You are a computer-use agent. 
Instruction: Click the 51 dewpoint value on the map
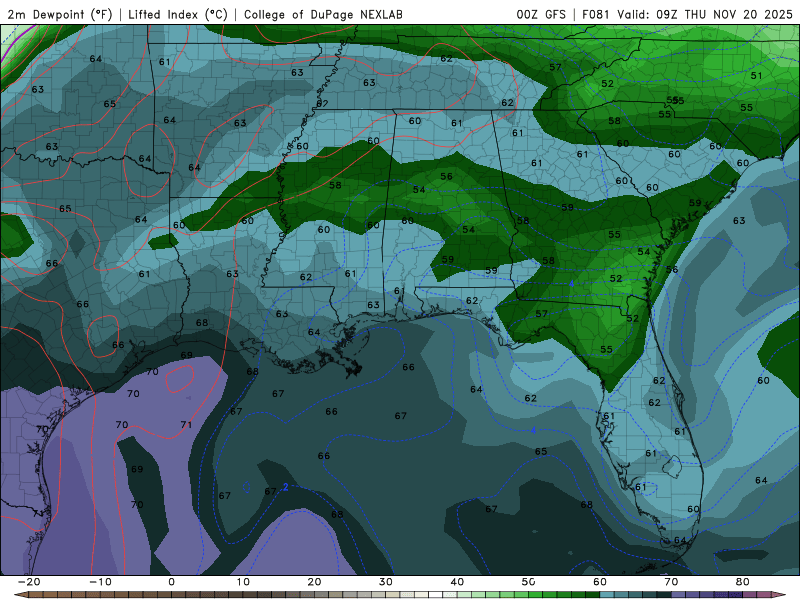click(757, 76)
